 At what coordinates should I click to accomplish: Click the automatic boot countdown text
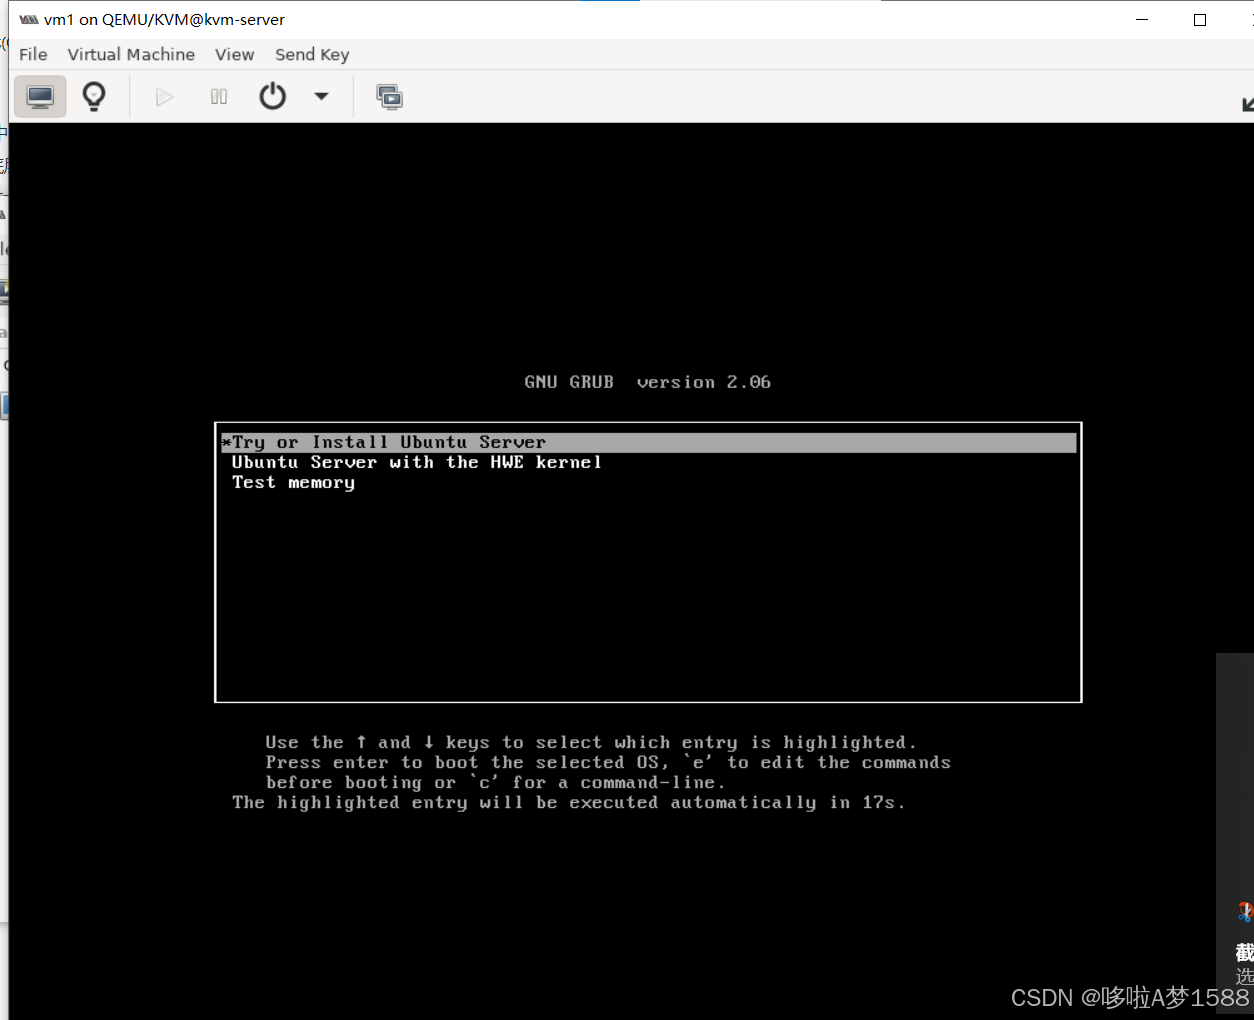[x=568, y=802]
